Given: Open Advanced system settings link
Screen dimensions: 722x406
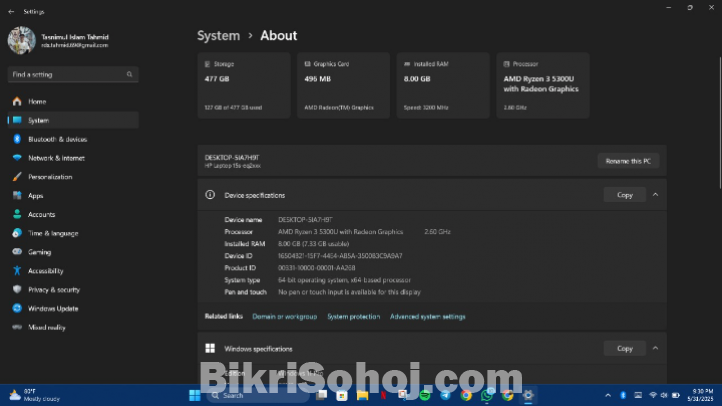Looking at the screenshot, I should [x=427, y=317].
